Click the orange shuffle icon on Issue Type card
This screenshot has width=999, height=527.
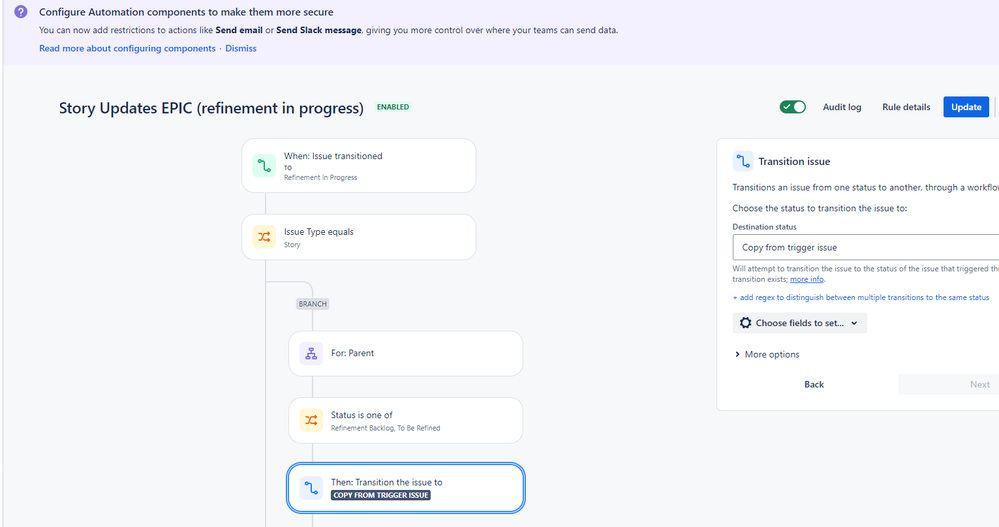click(x=264, y=237)
